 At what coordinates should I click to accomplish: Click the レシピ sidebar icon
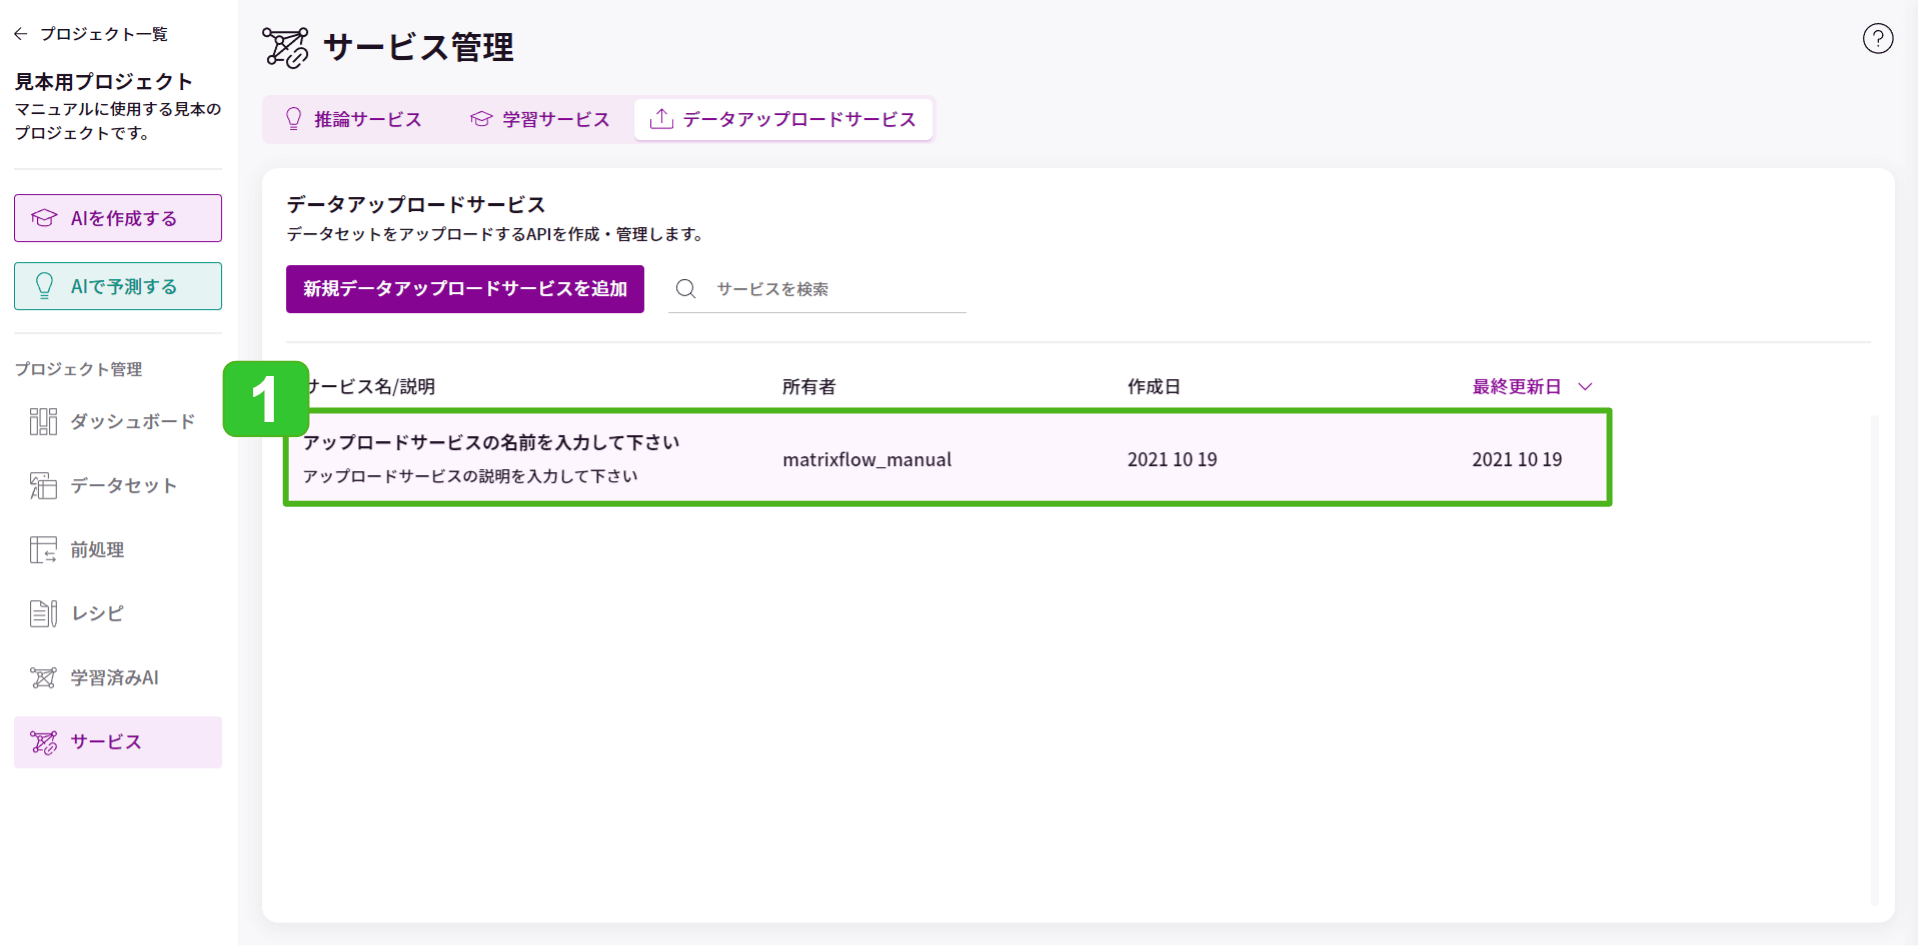click(x=43, y=614)
